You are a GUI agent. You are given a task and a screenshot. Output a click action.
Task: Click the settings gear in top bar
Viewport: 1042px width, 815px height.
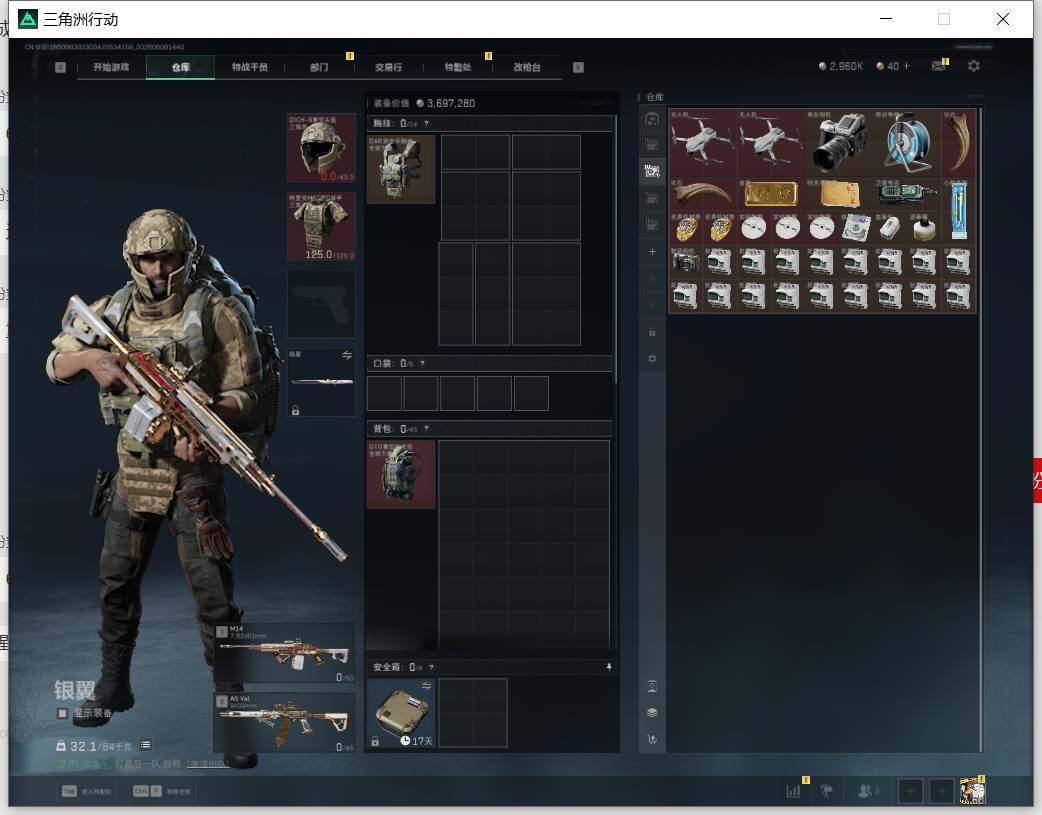(974, 66)
